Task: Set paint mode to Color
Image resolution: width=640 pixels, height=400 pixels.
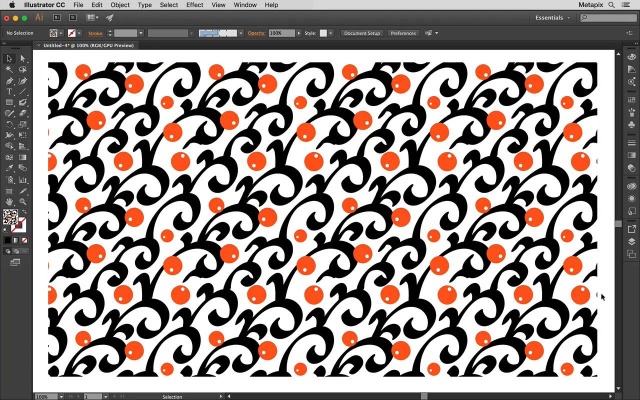Action: click(7, 240)
